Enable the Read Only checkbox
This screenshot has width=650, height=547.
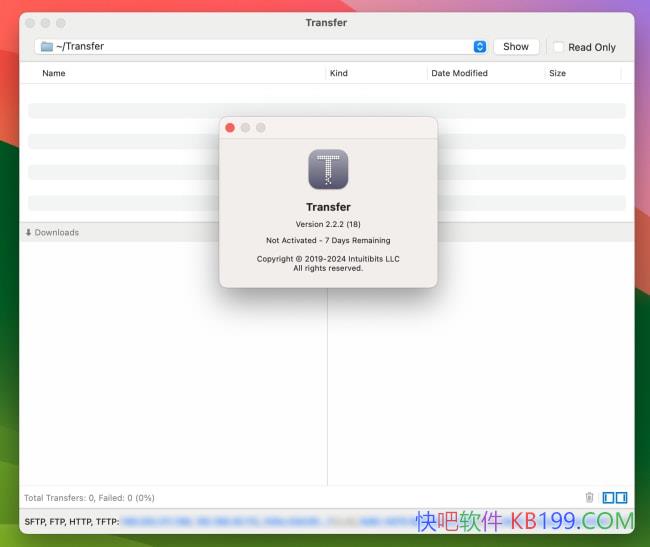tap(558, 47)
